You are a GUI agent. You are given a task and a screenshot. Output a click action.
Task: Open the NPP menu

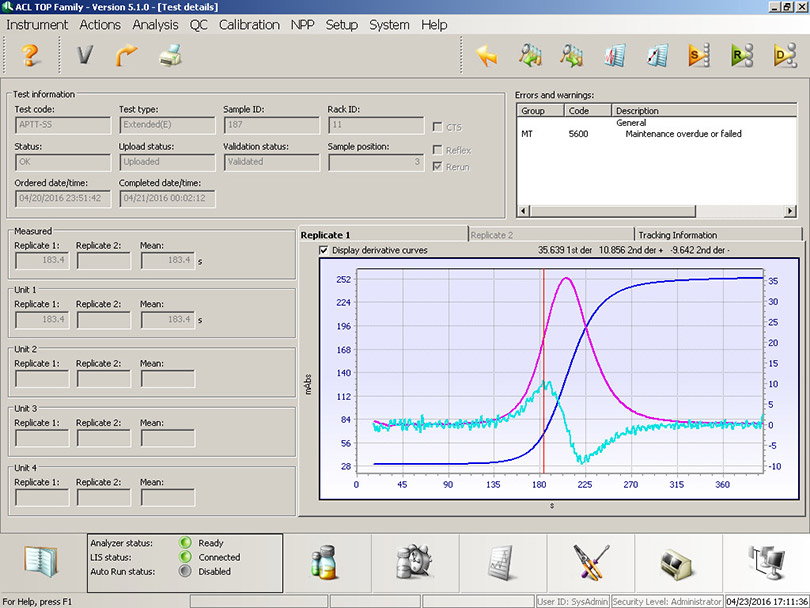click(x=302, y=25)
